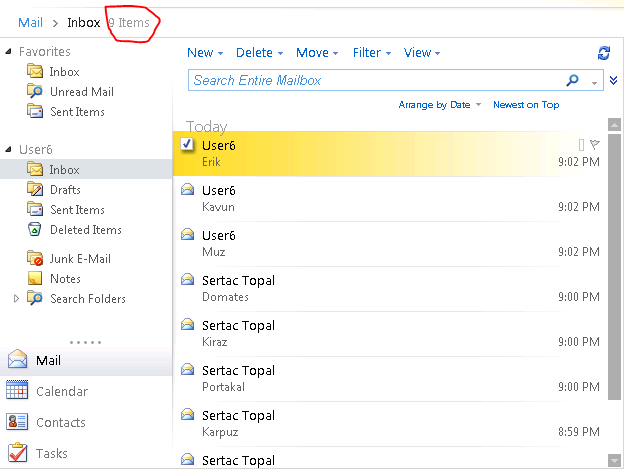Click the flag icon on Erik message
Image resolution: width=624 pixels, height=469 pixels.
(x=595, y=145)
